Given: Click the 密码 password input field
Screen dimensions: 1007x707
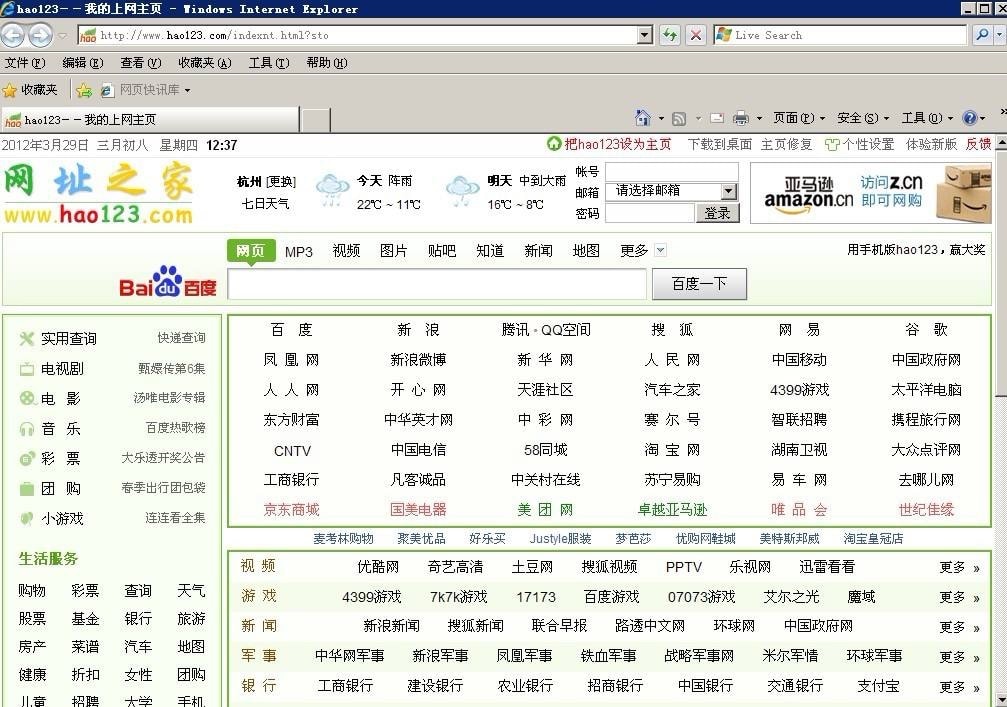Looking at the screenshot, I should (x=650, y=213).
